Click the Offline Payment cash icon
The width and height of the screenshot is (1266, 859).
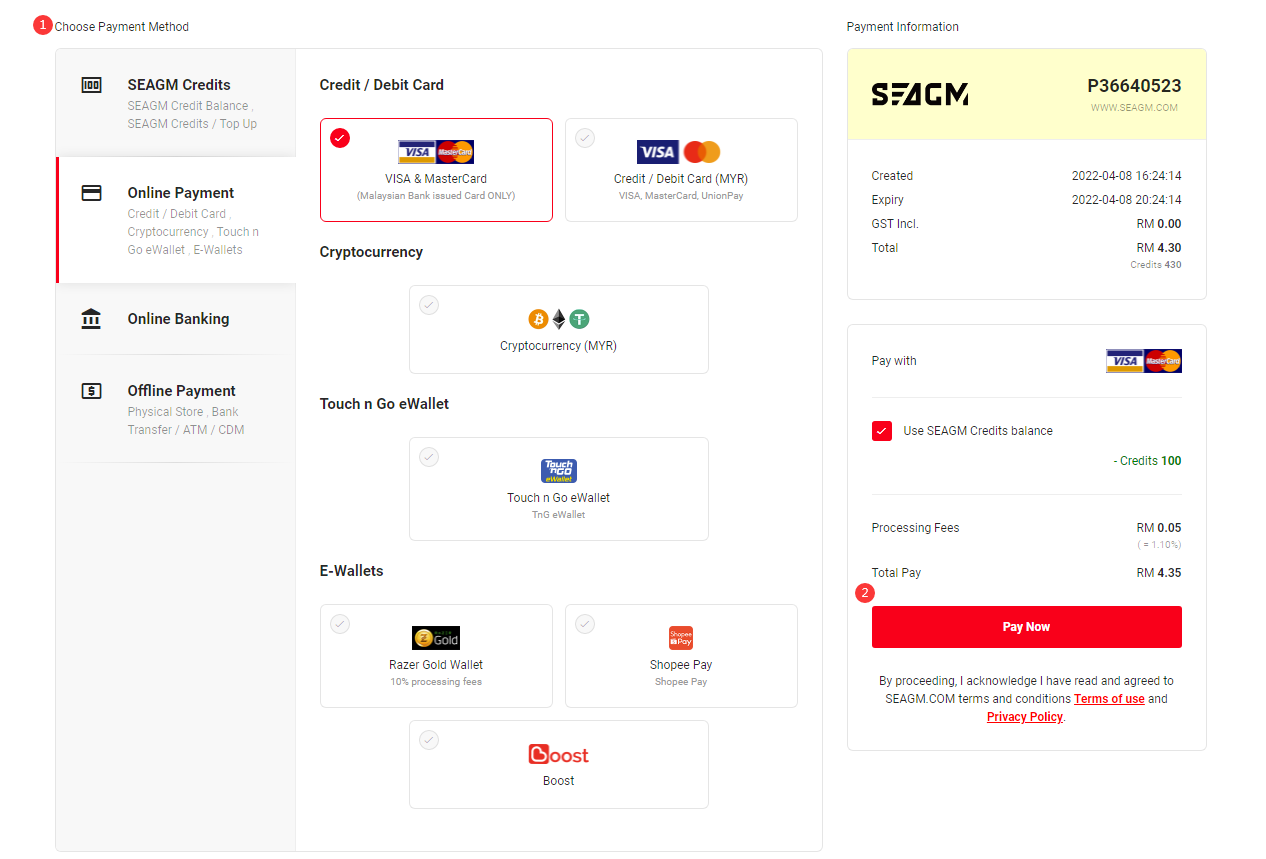pos(91,391)
